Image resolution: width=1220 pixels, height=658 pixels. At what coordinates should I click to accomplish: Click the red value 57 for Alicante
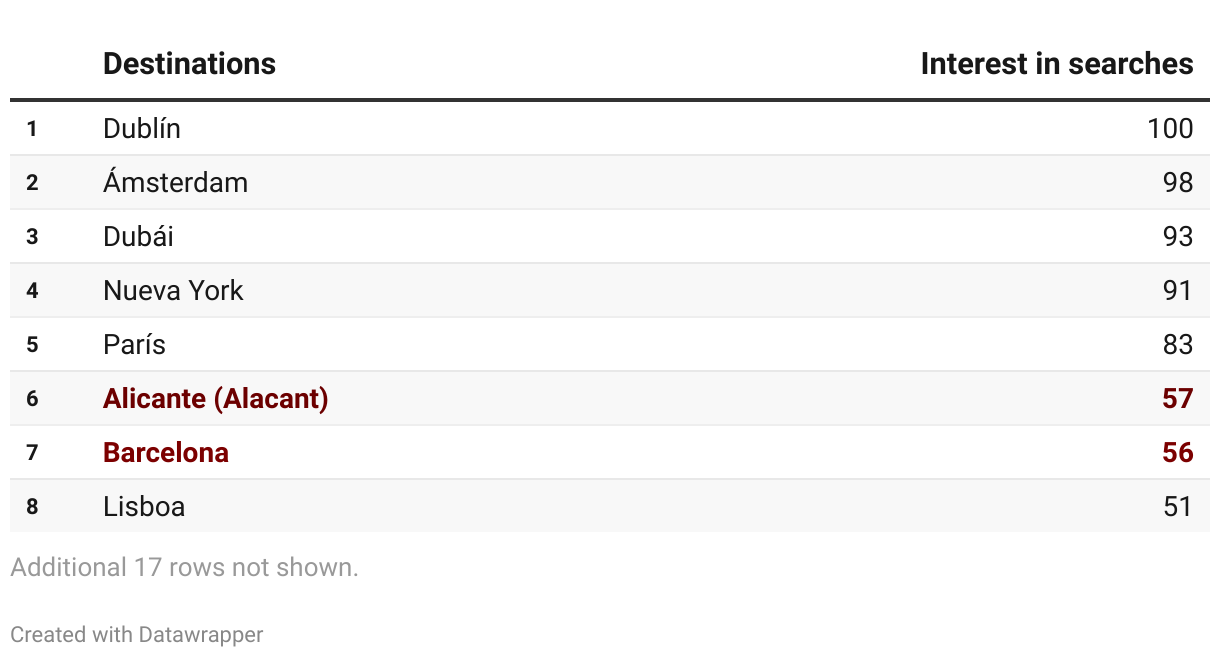1178,398
